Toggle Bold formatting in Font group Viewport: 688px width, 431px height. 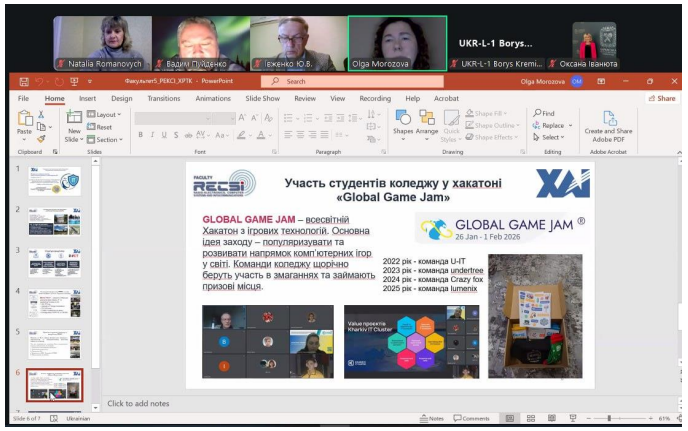pos(140,134)
